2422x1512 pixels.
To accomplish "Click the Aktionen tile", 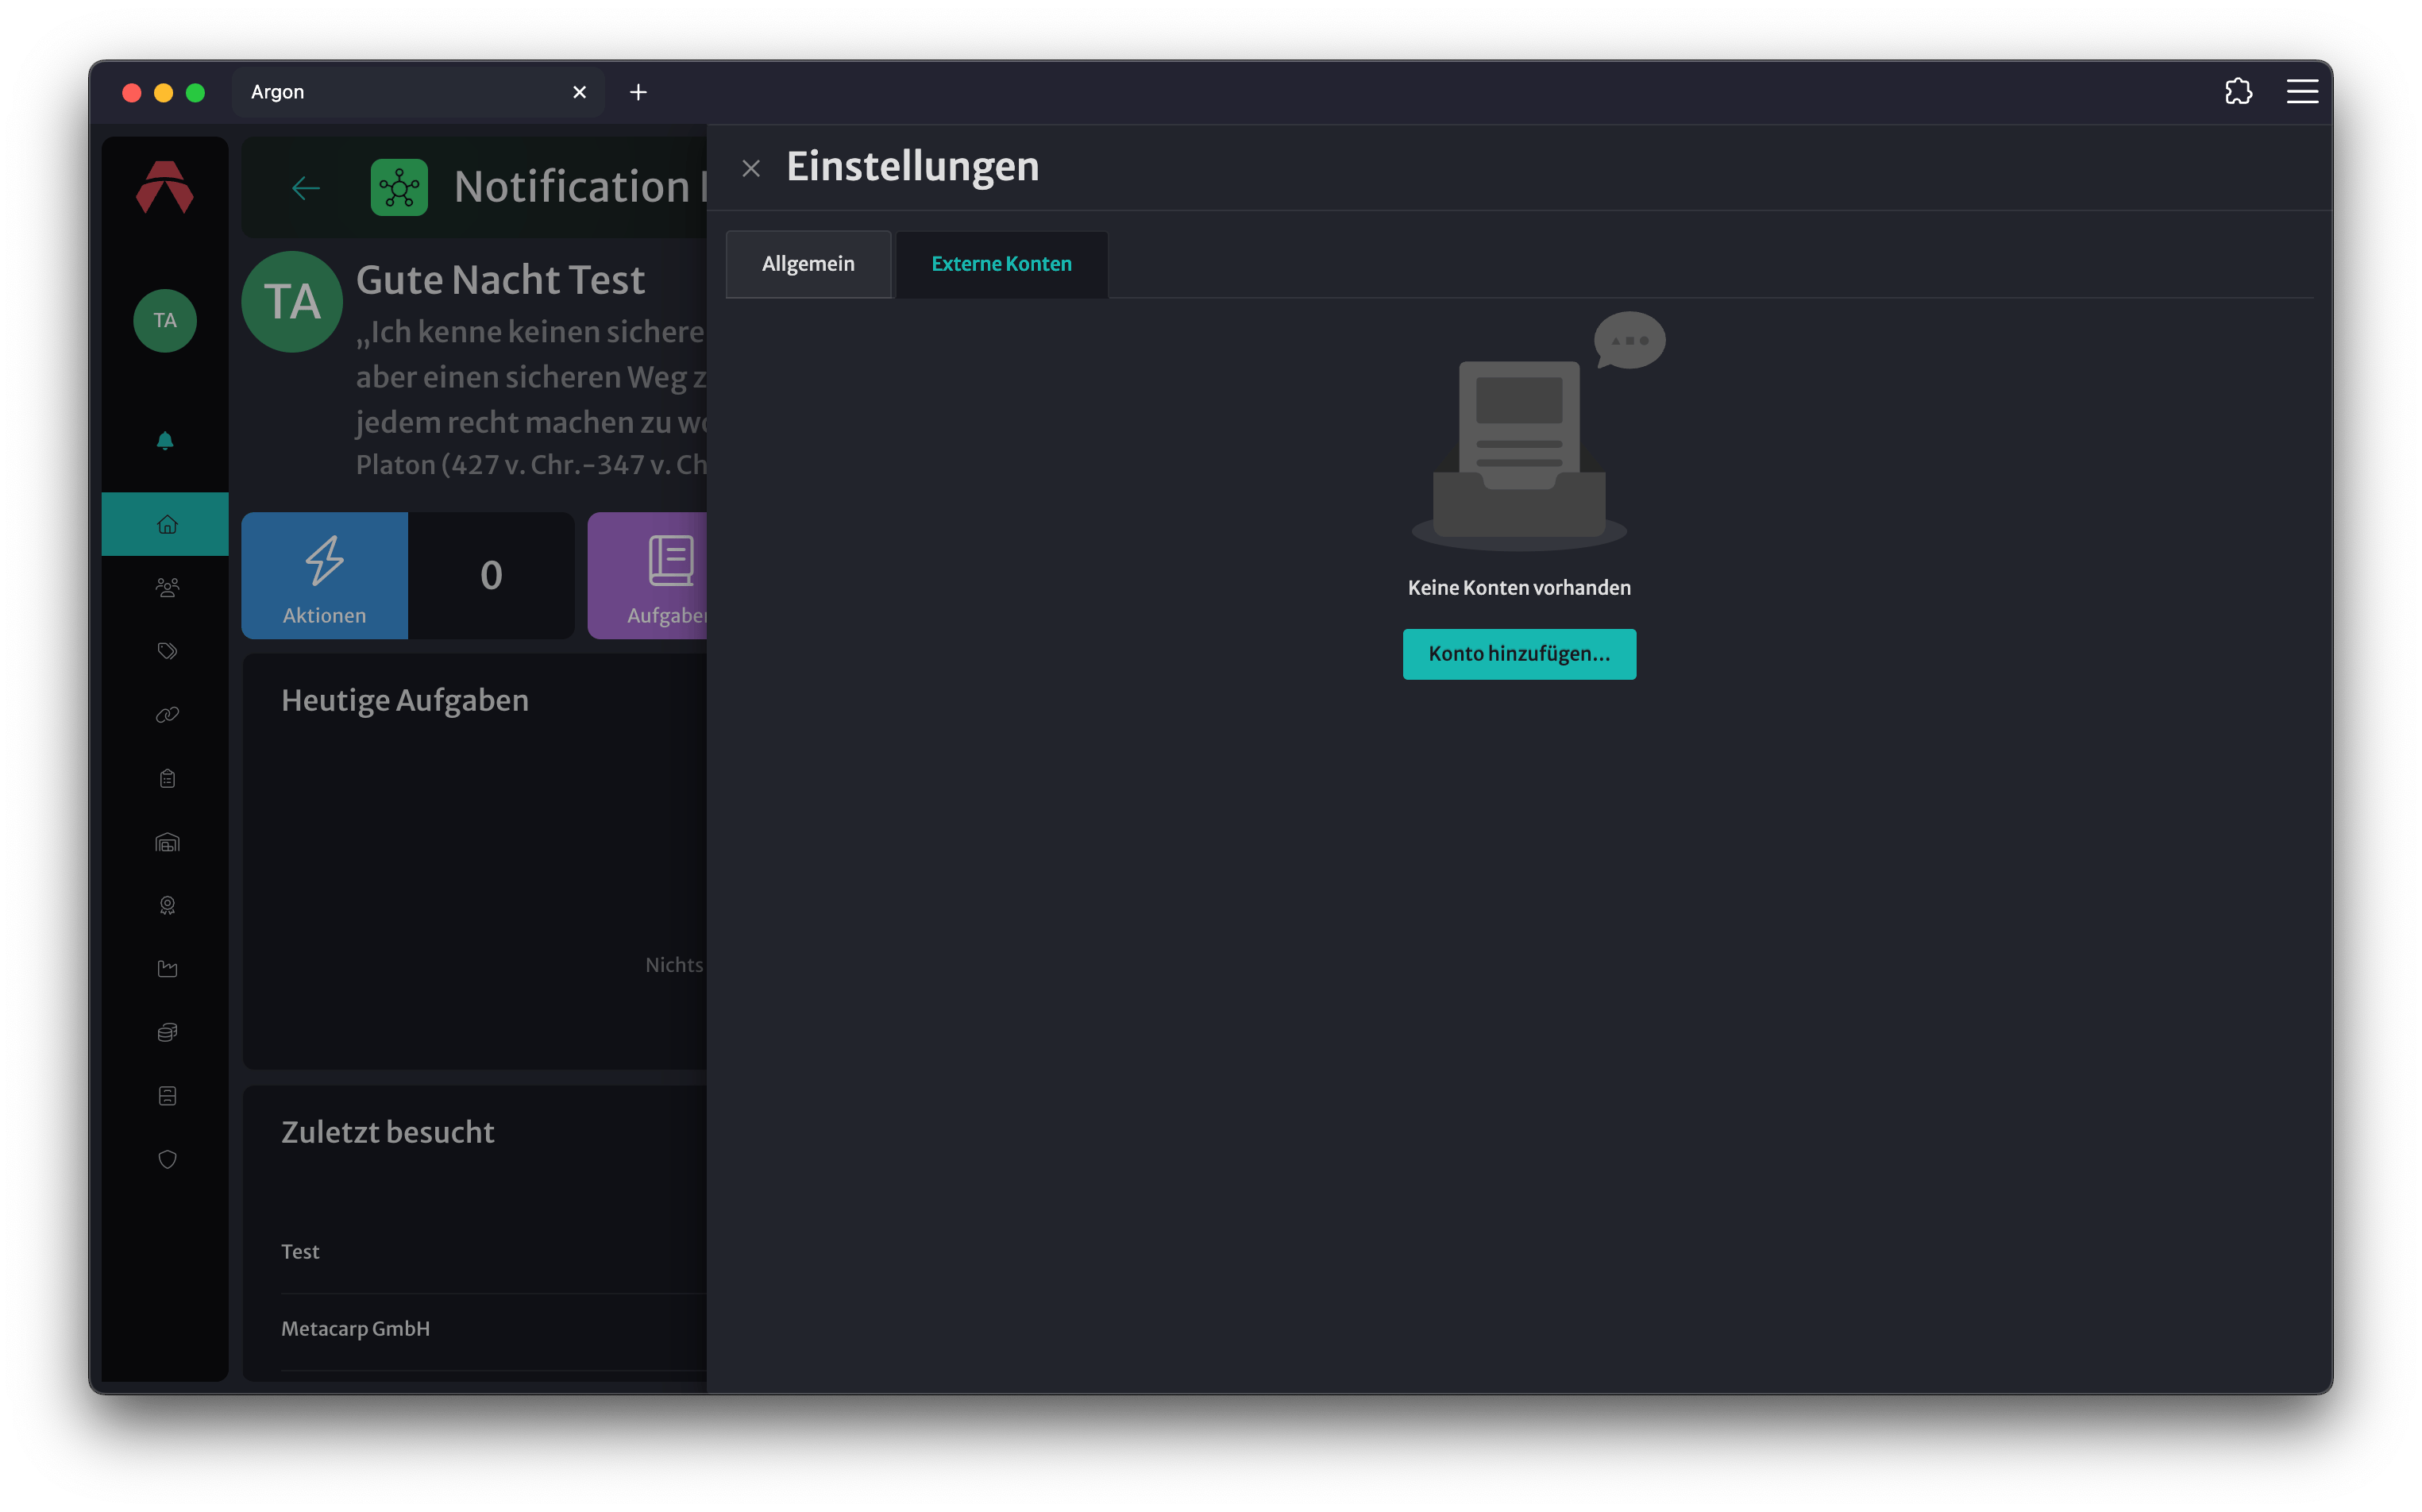I will point(324,576).
